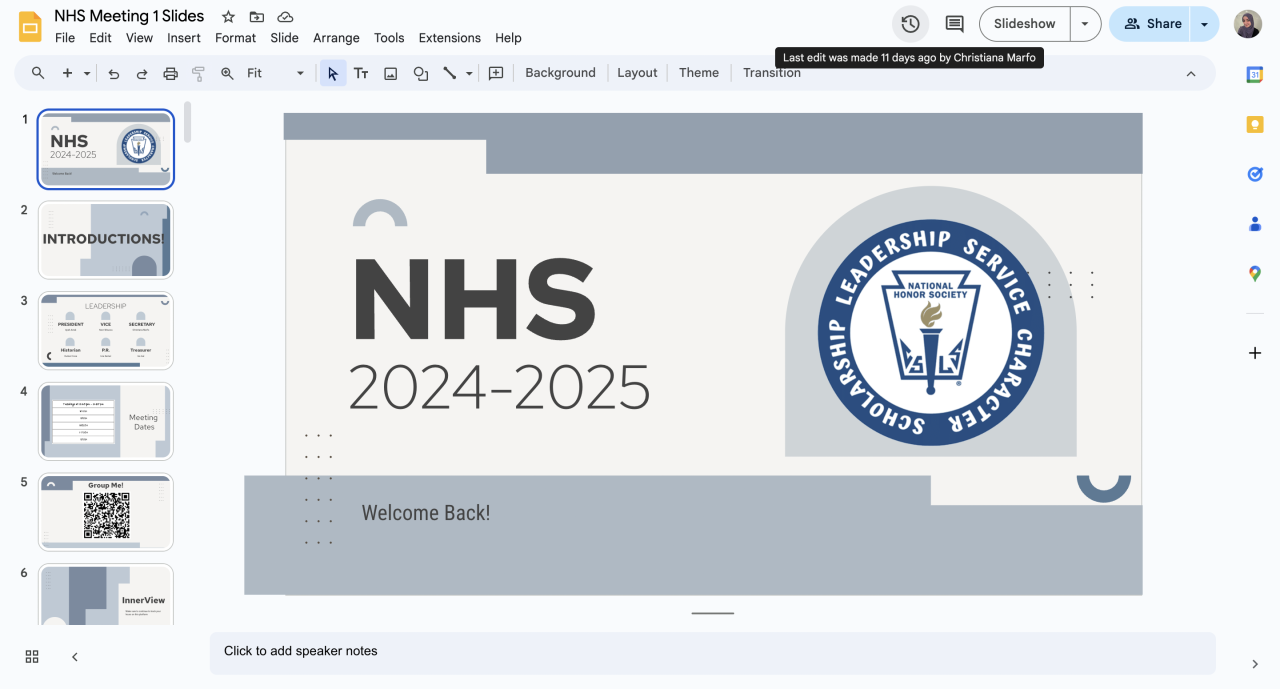Print the presentation
The height and width of the screenshot is (689, 1280).
pos(170,73)
